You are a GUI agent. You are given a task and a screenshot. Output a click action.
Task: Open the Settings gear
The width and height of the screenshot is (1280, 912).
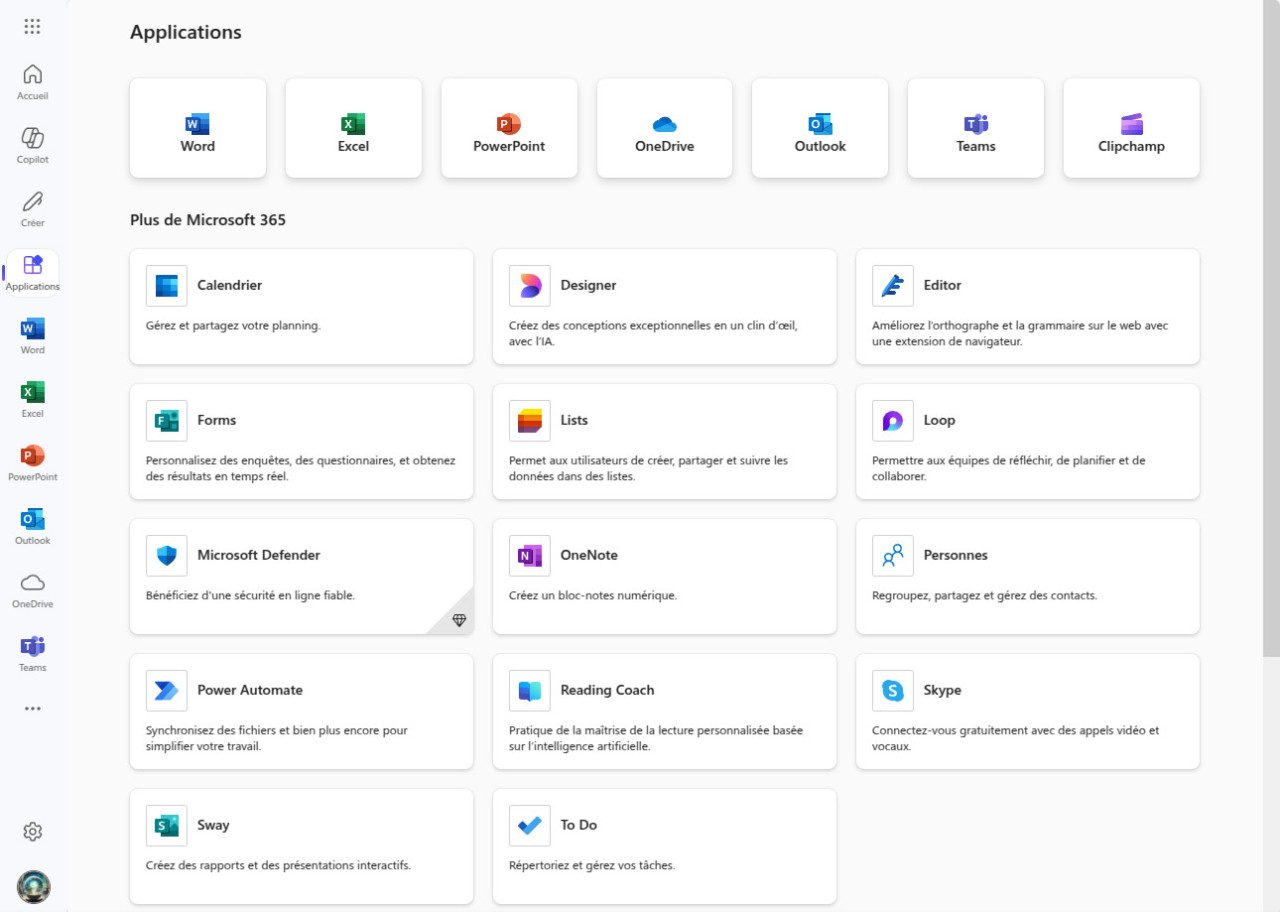coord(32,831)
